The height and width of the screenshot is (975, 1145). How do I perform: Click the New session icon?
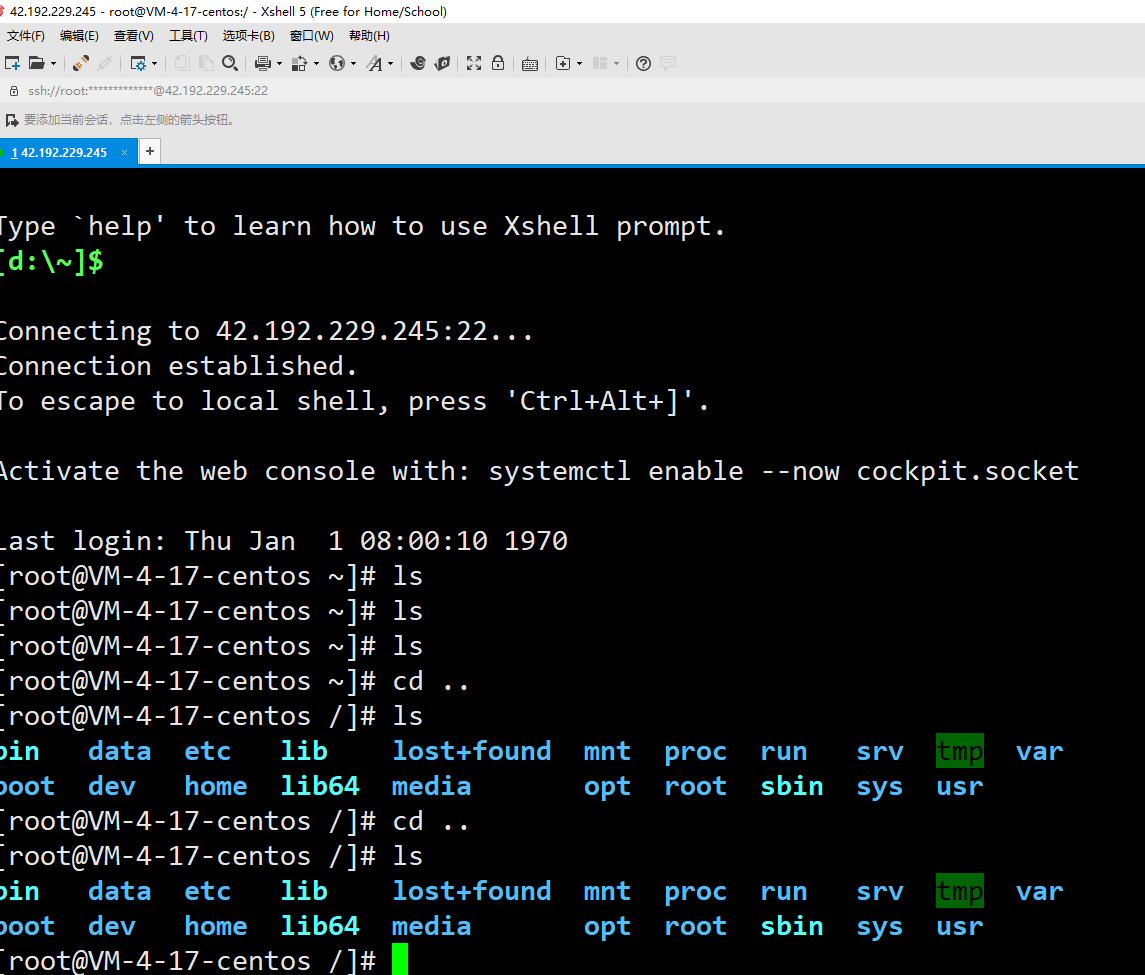tap(12, 64)
